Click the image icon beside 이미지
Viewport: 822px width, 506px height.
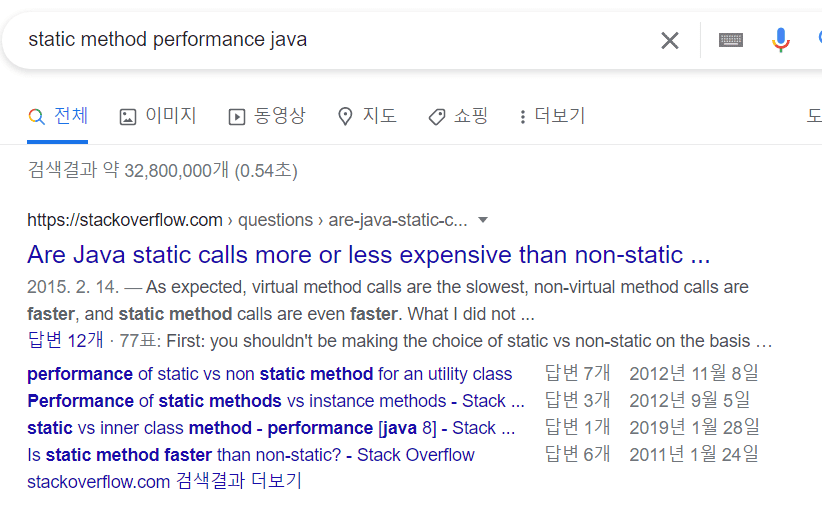(x=128, y=116)
